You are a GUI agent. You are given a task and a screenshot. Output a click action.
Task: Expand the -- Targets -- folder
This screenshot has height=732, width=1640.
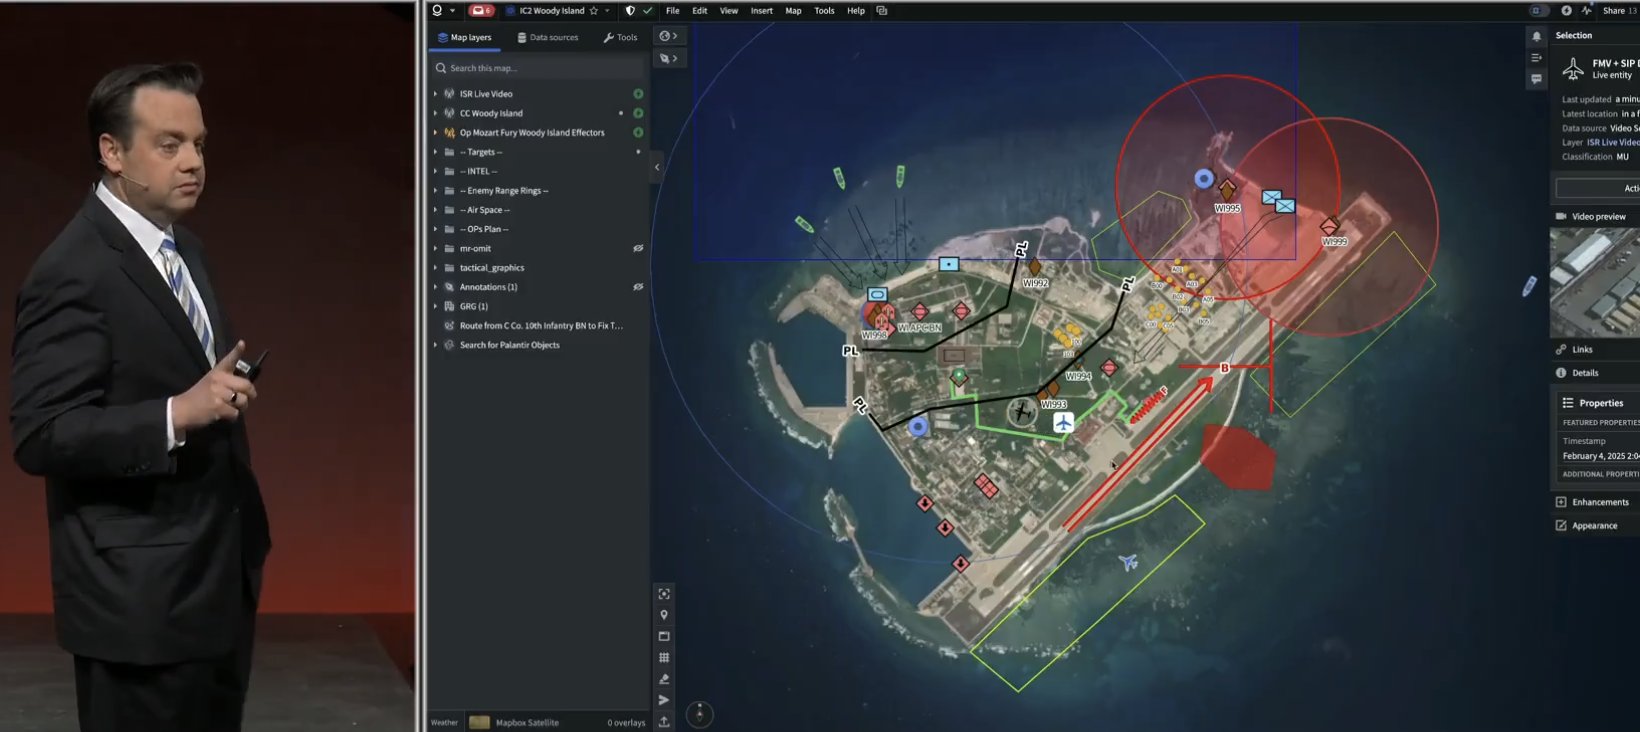point(435,152)
